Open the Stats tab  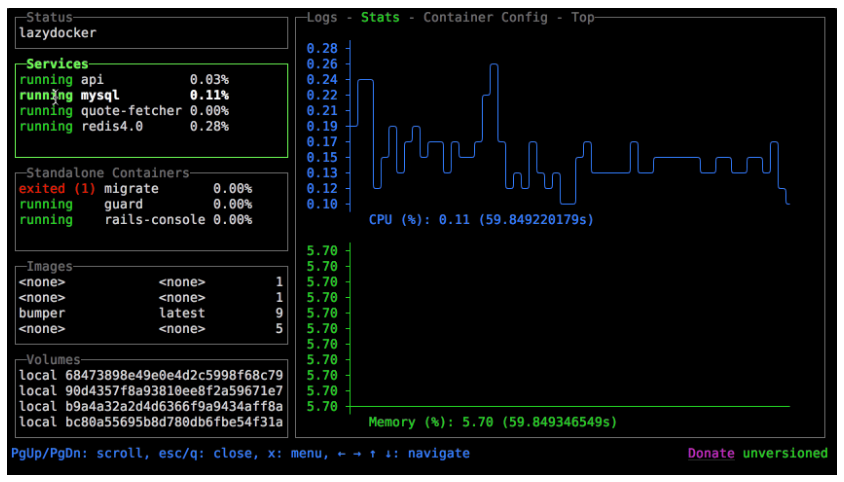[x=380, y=18]
